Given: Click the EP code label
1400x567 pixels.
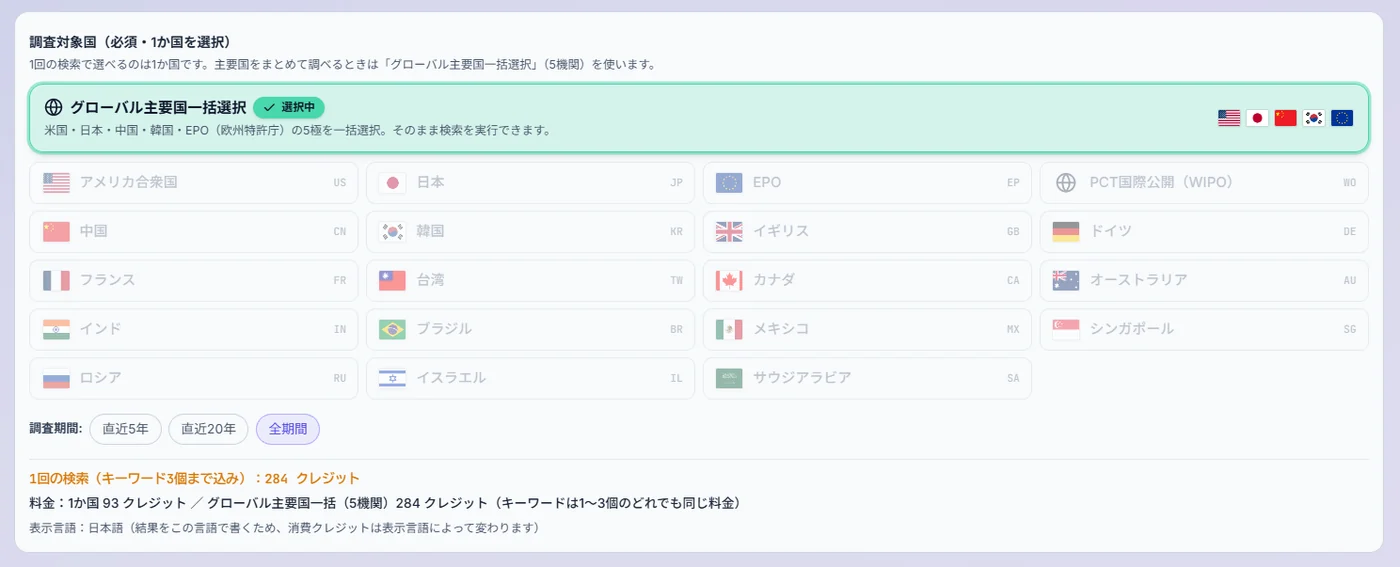Looking at the screenshot, I should click(x=1013, y=183).
